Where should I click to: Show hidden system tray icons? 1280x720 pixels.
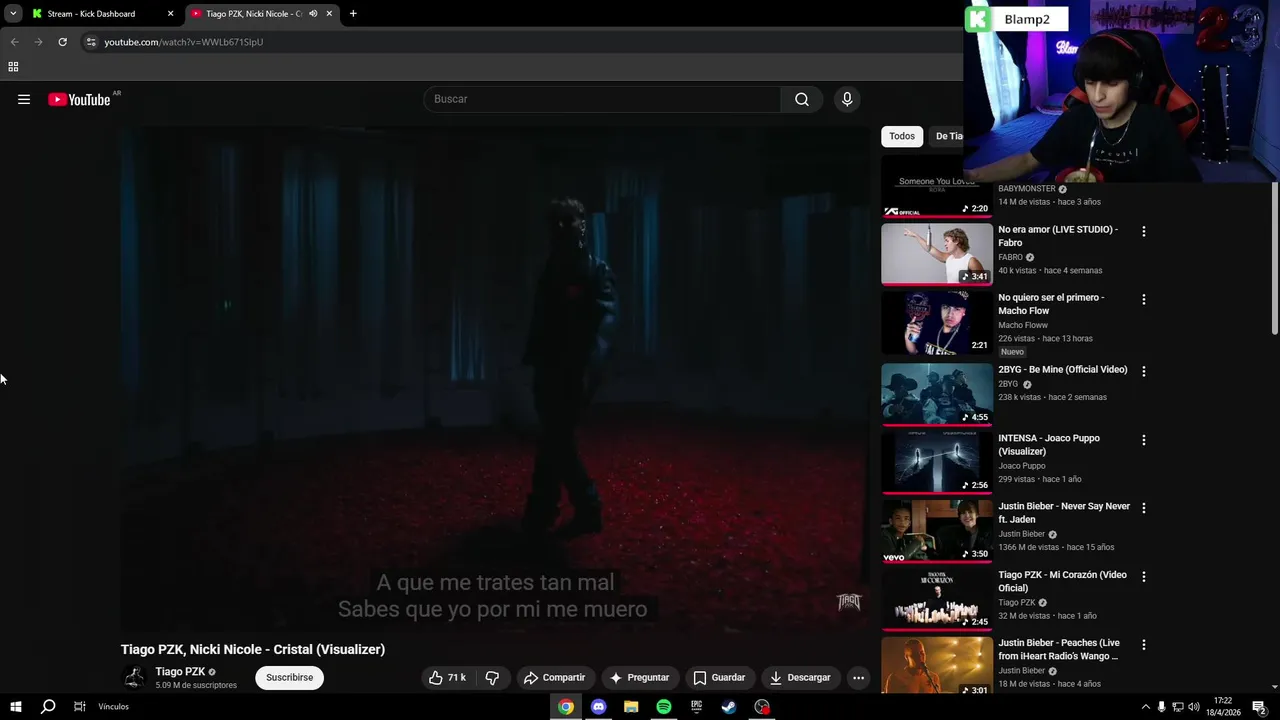pyautogui.click(x=1145, y=707)
